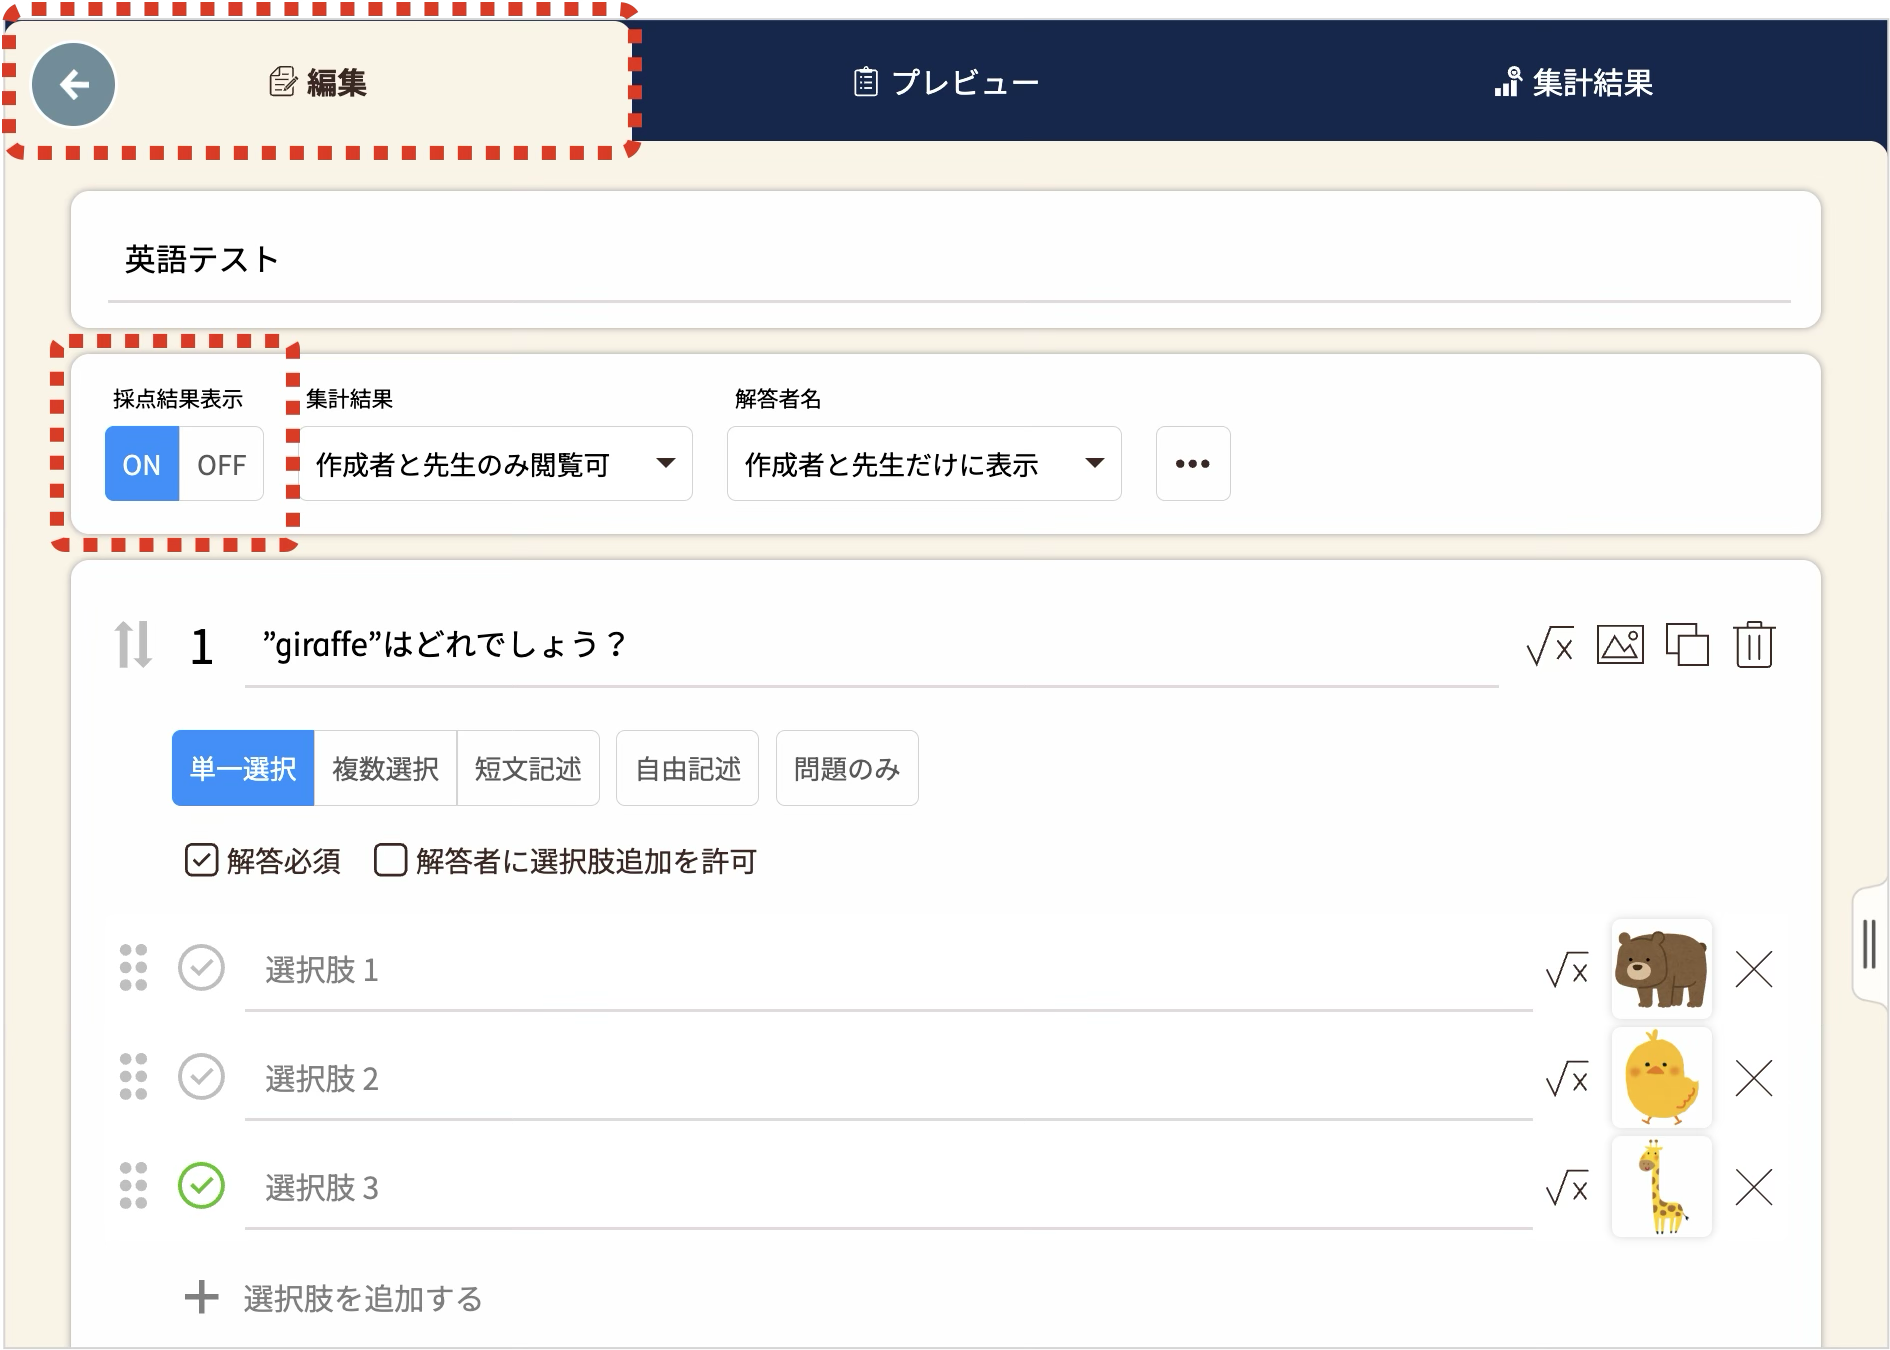
Task: Reorder question 1 with up-down arrows icon
Action: pyautogui.click(x=133, y=645)
